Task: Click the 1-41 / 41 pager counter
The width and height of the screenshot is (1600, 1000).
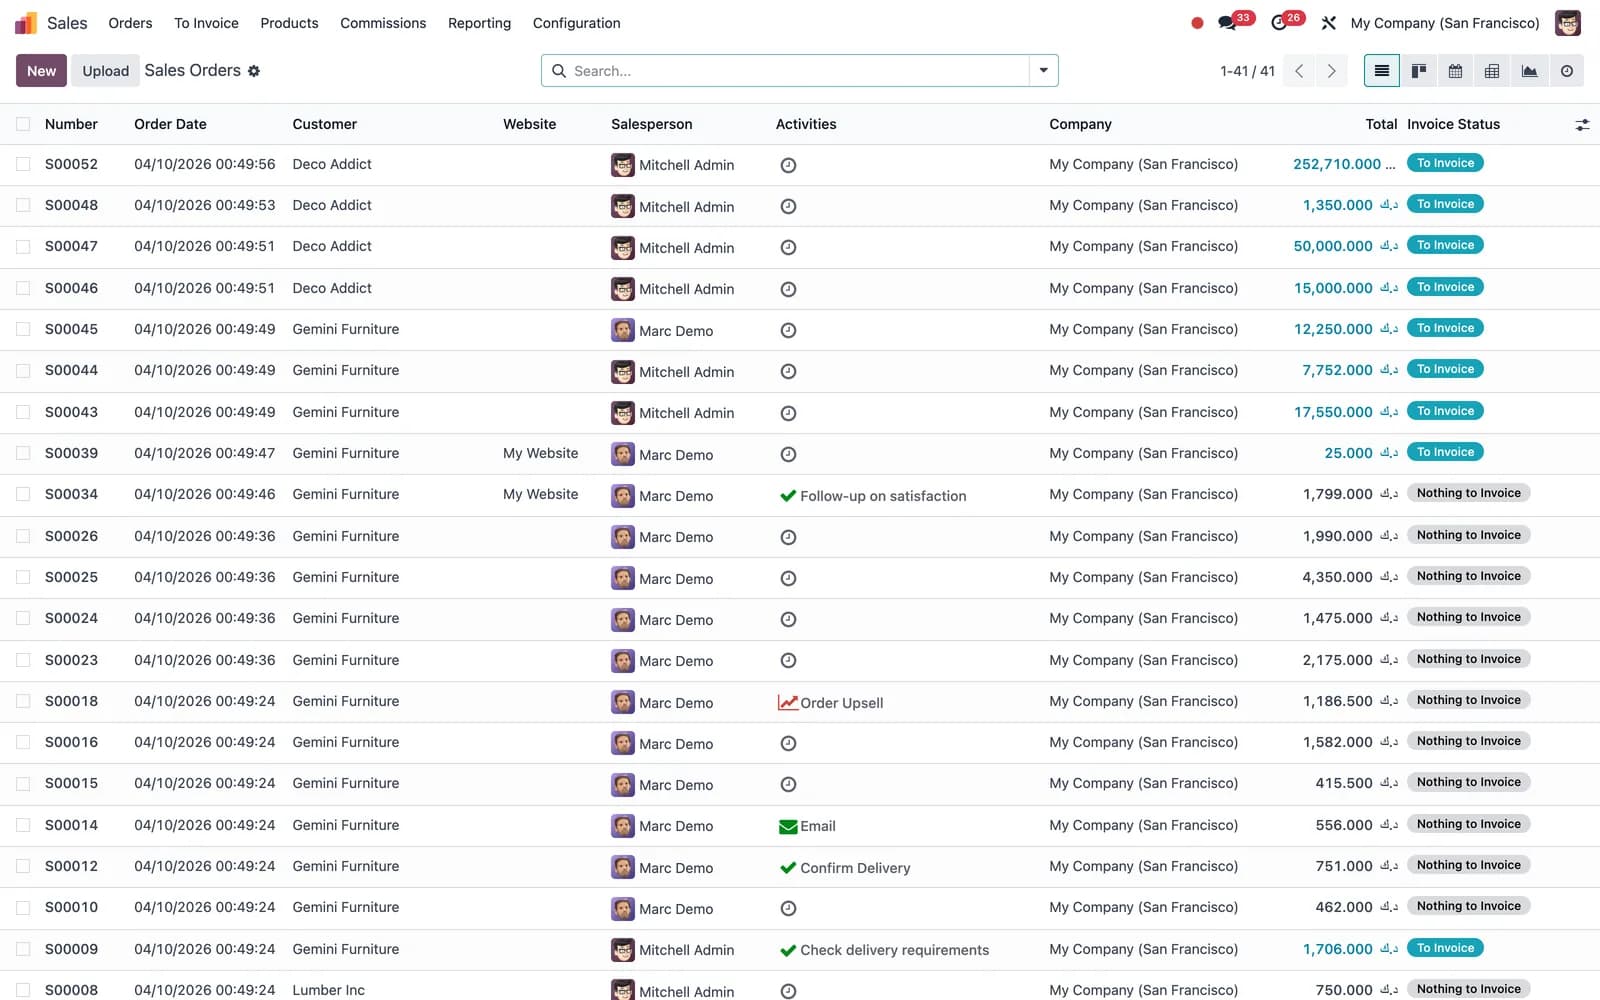Action: (1247, 71)
